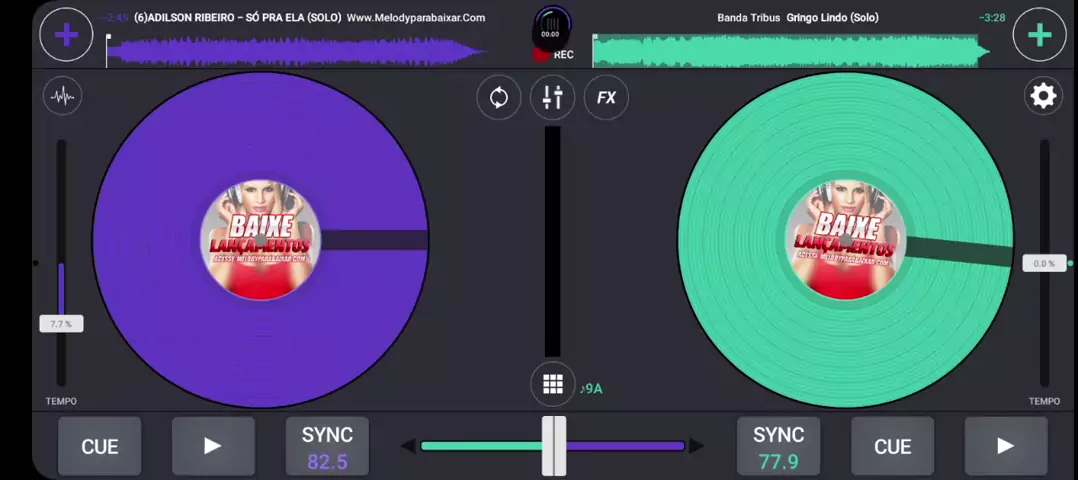Open the mixer equalizer sliders
The height and width of the screenshot is (480, 1078).
coord(552,97)
